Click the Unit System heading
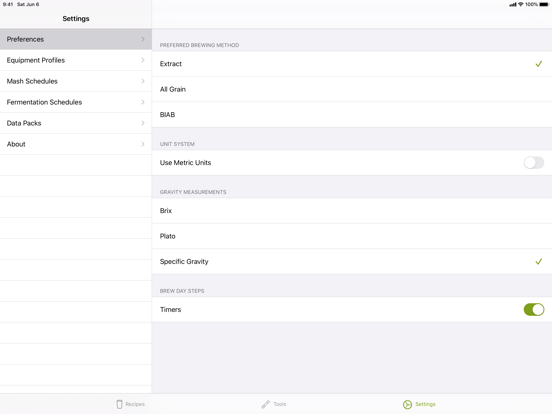Screen dimensions: 552x414 [x=177, y=144]
